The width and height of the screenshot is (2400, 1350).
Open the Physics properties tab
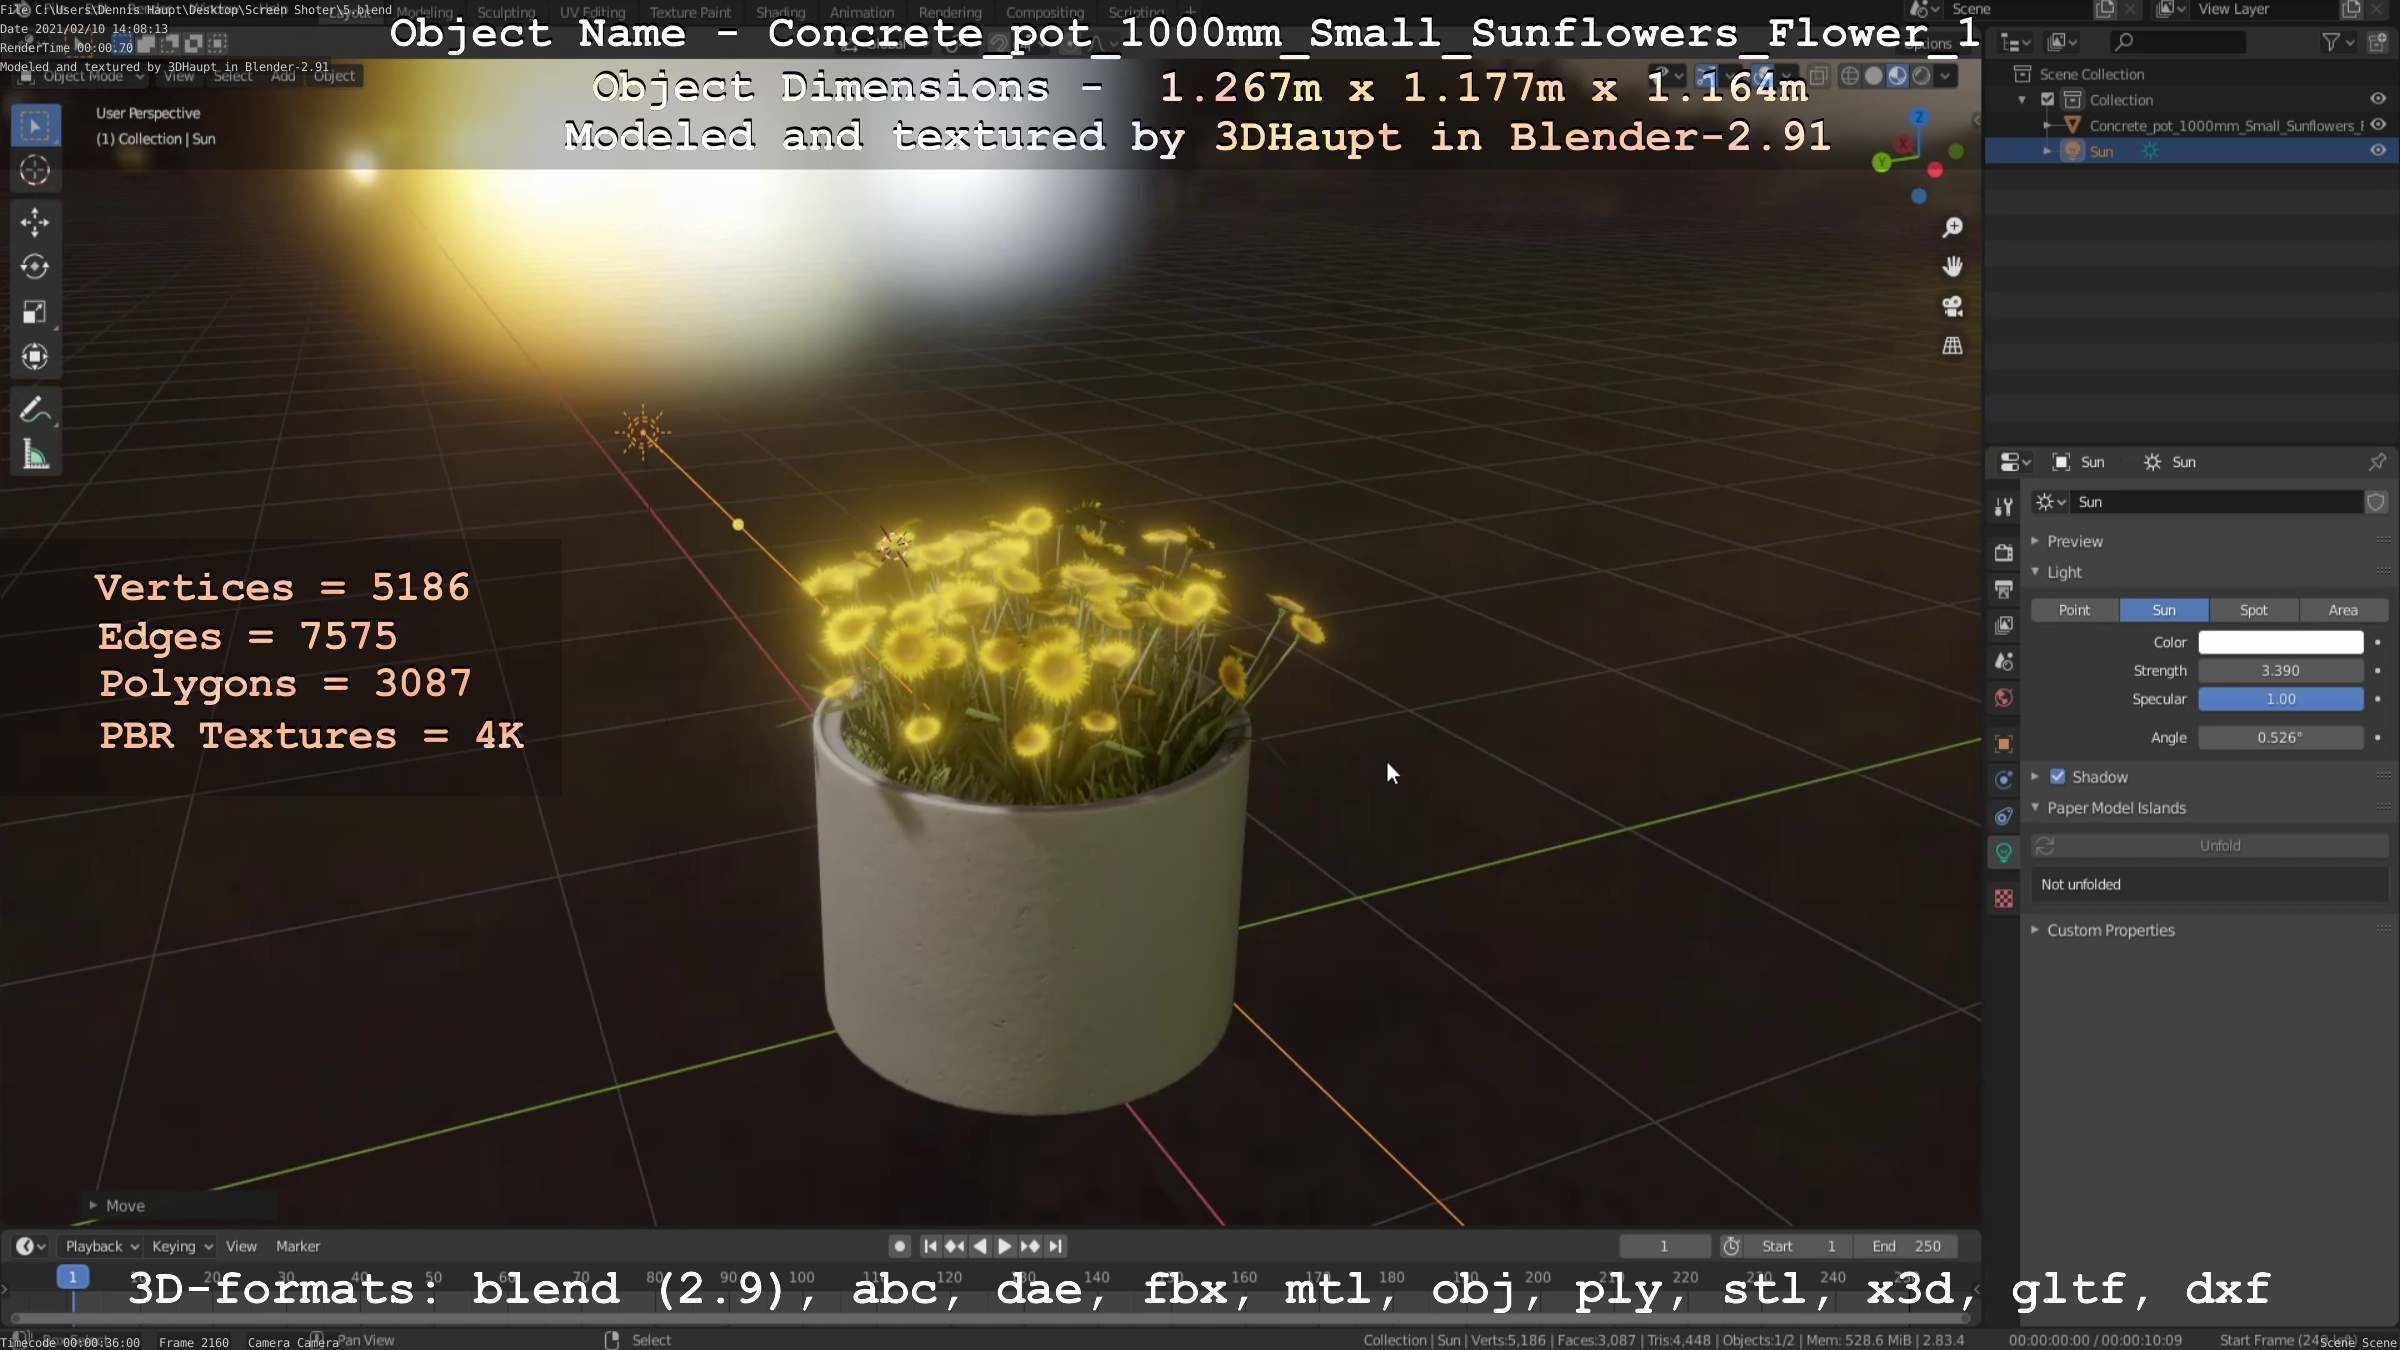click(x=2003, y=780)
